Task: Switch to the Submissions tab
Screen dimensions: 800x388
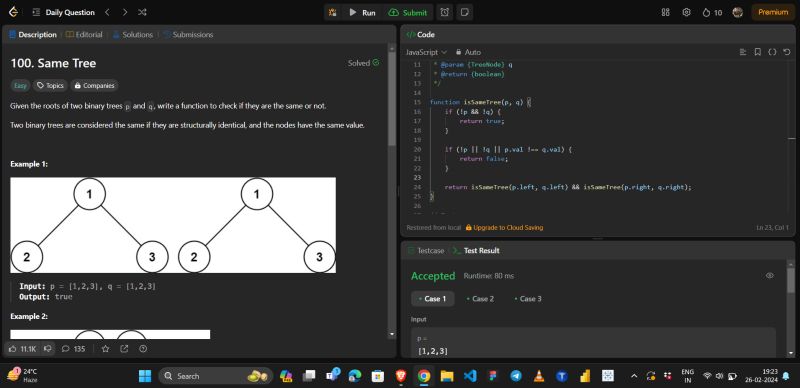Action: pos(188,35)
